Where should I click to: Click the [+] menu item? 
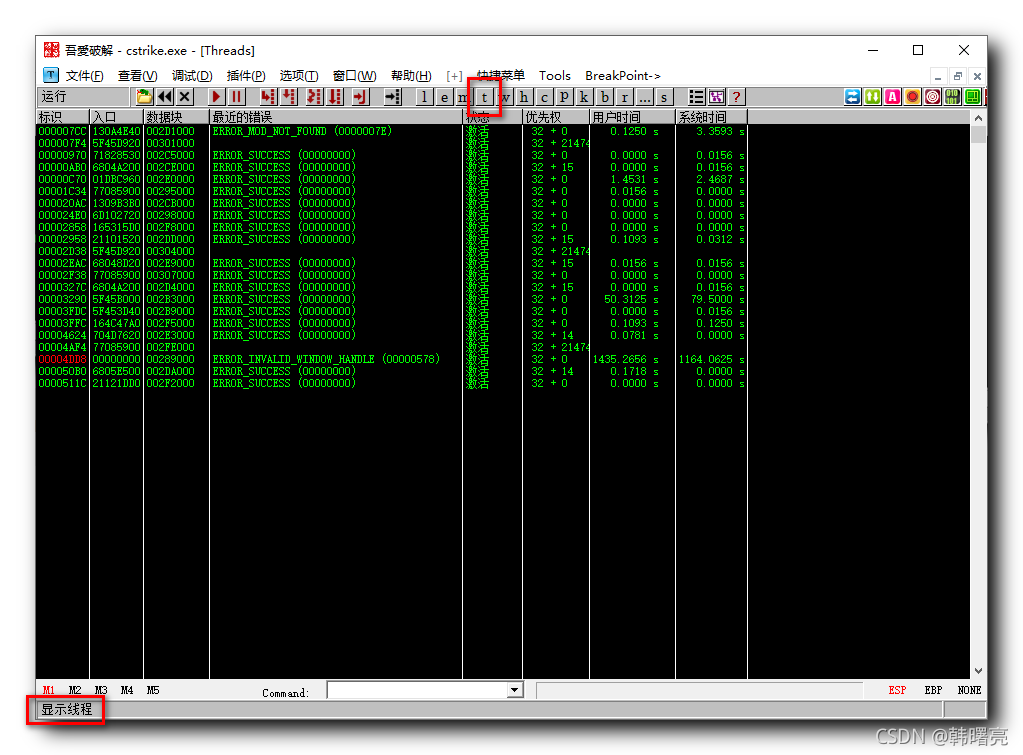click(x=454, y=76)
